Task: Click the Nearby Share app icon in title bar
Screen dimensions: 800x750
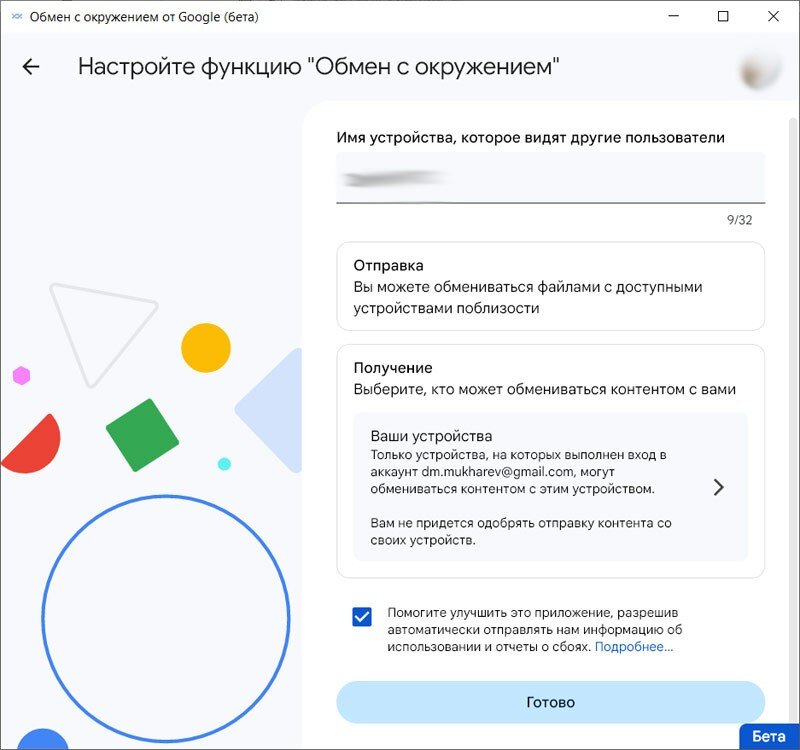Action: [17, 17]
